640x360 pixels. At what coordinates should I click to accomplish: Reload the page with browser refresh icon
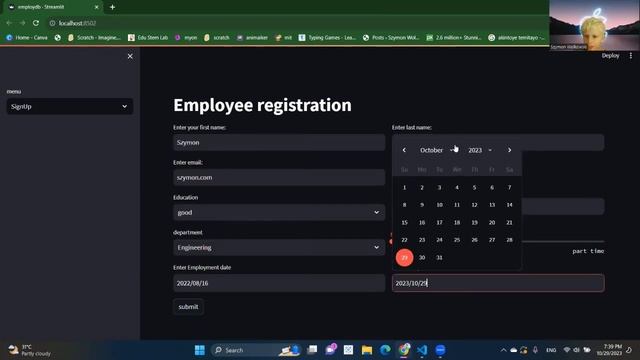[x=36, y=23]
